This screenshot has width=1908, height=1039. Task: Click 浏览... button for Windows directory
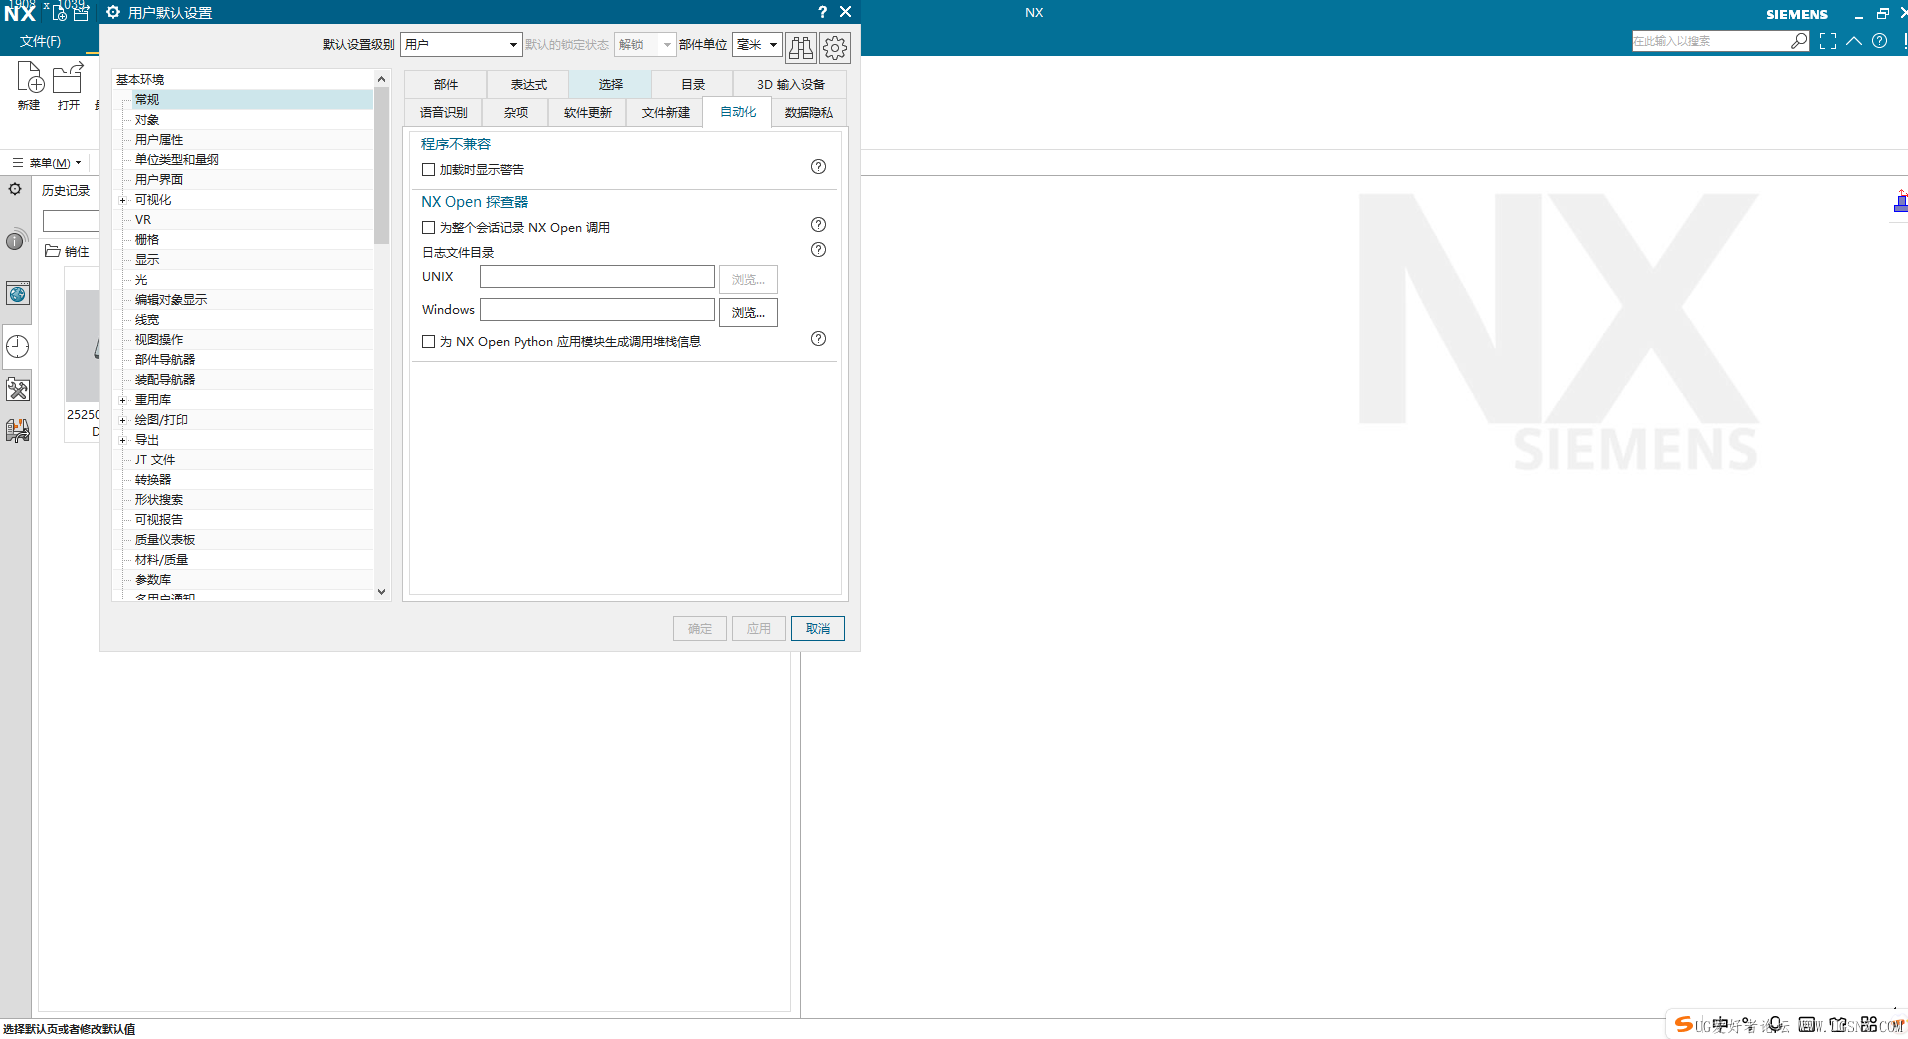(748, 312)
